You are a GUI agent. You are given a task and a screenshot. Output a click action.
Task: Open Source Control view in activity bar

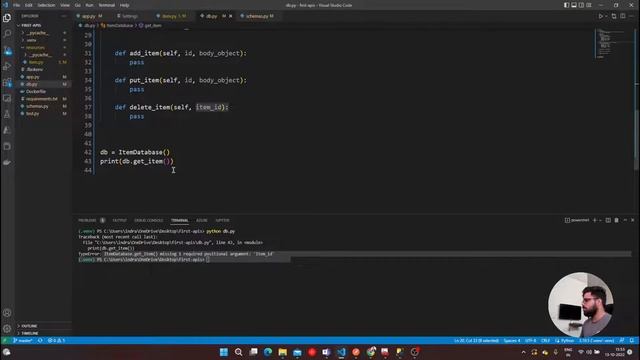pyautogui.click(x=7, y=50)
